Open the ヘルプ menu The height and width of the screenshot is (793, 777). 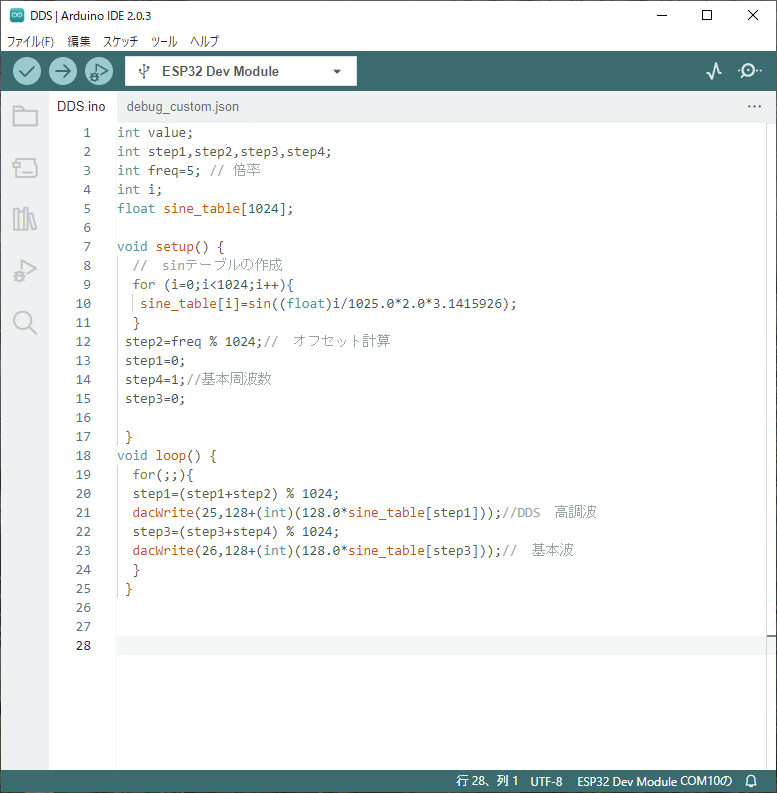click(x=204, y=41)
